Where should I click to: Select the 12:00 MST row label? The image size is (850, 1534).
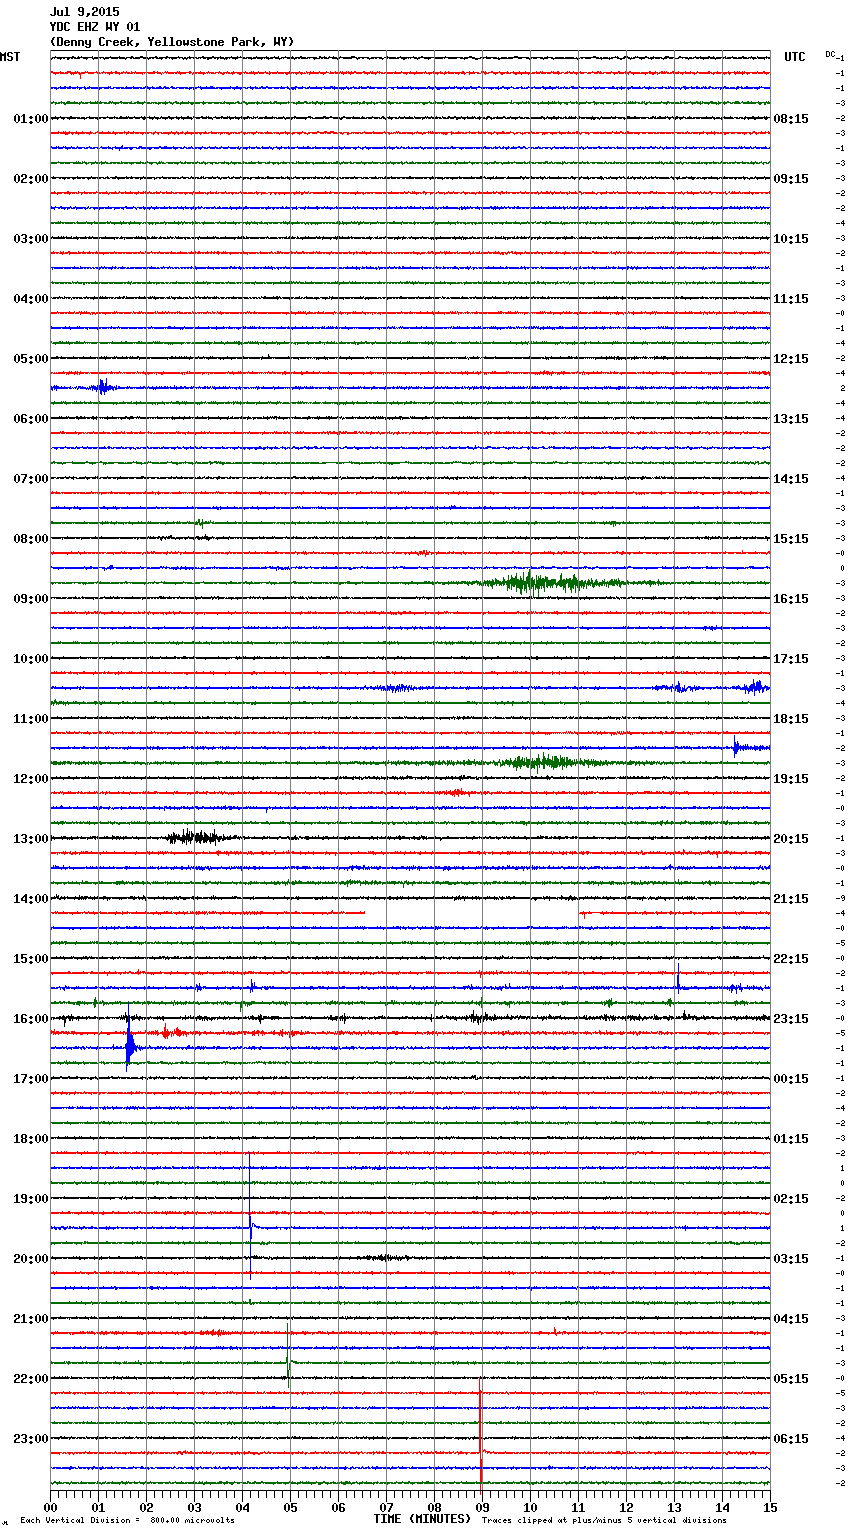pos(31,779)
